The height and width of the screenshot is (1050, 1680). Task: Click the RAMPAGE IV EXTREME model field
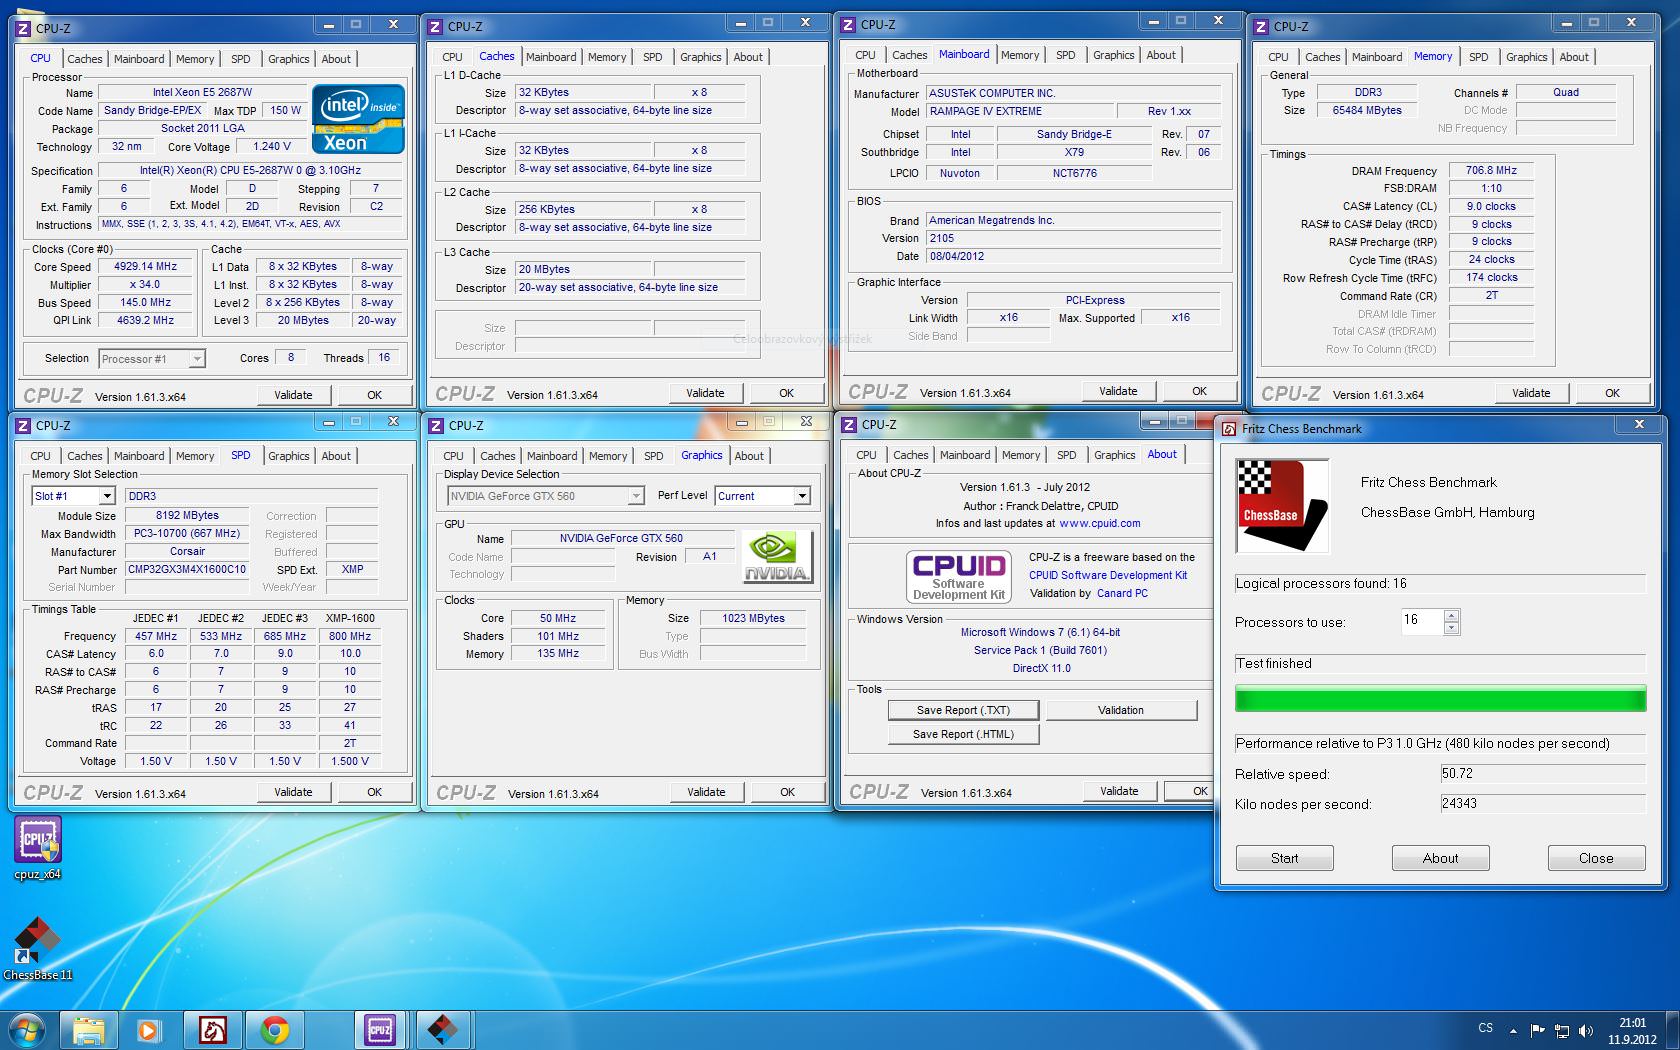point(1019,112)
